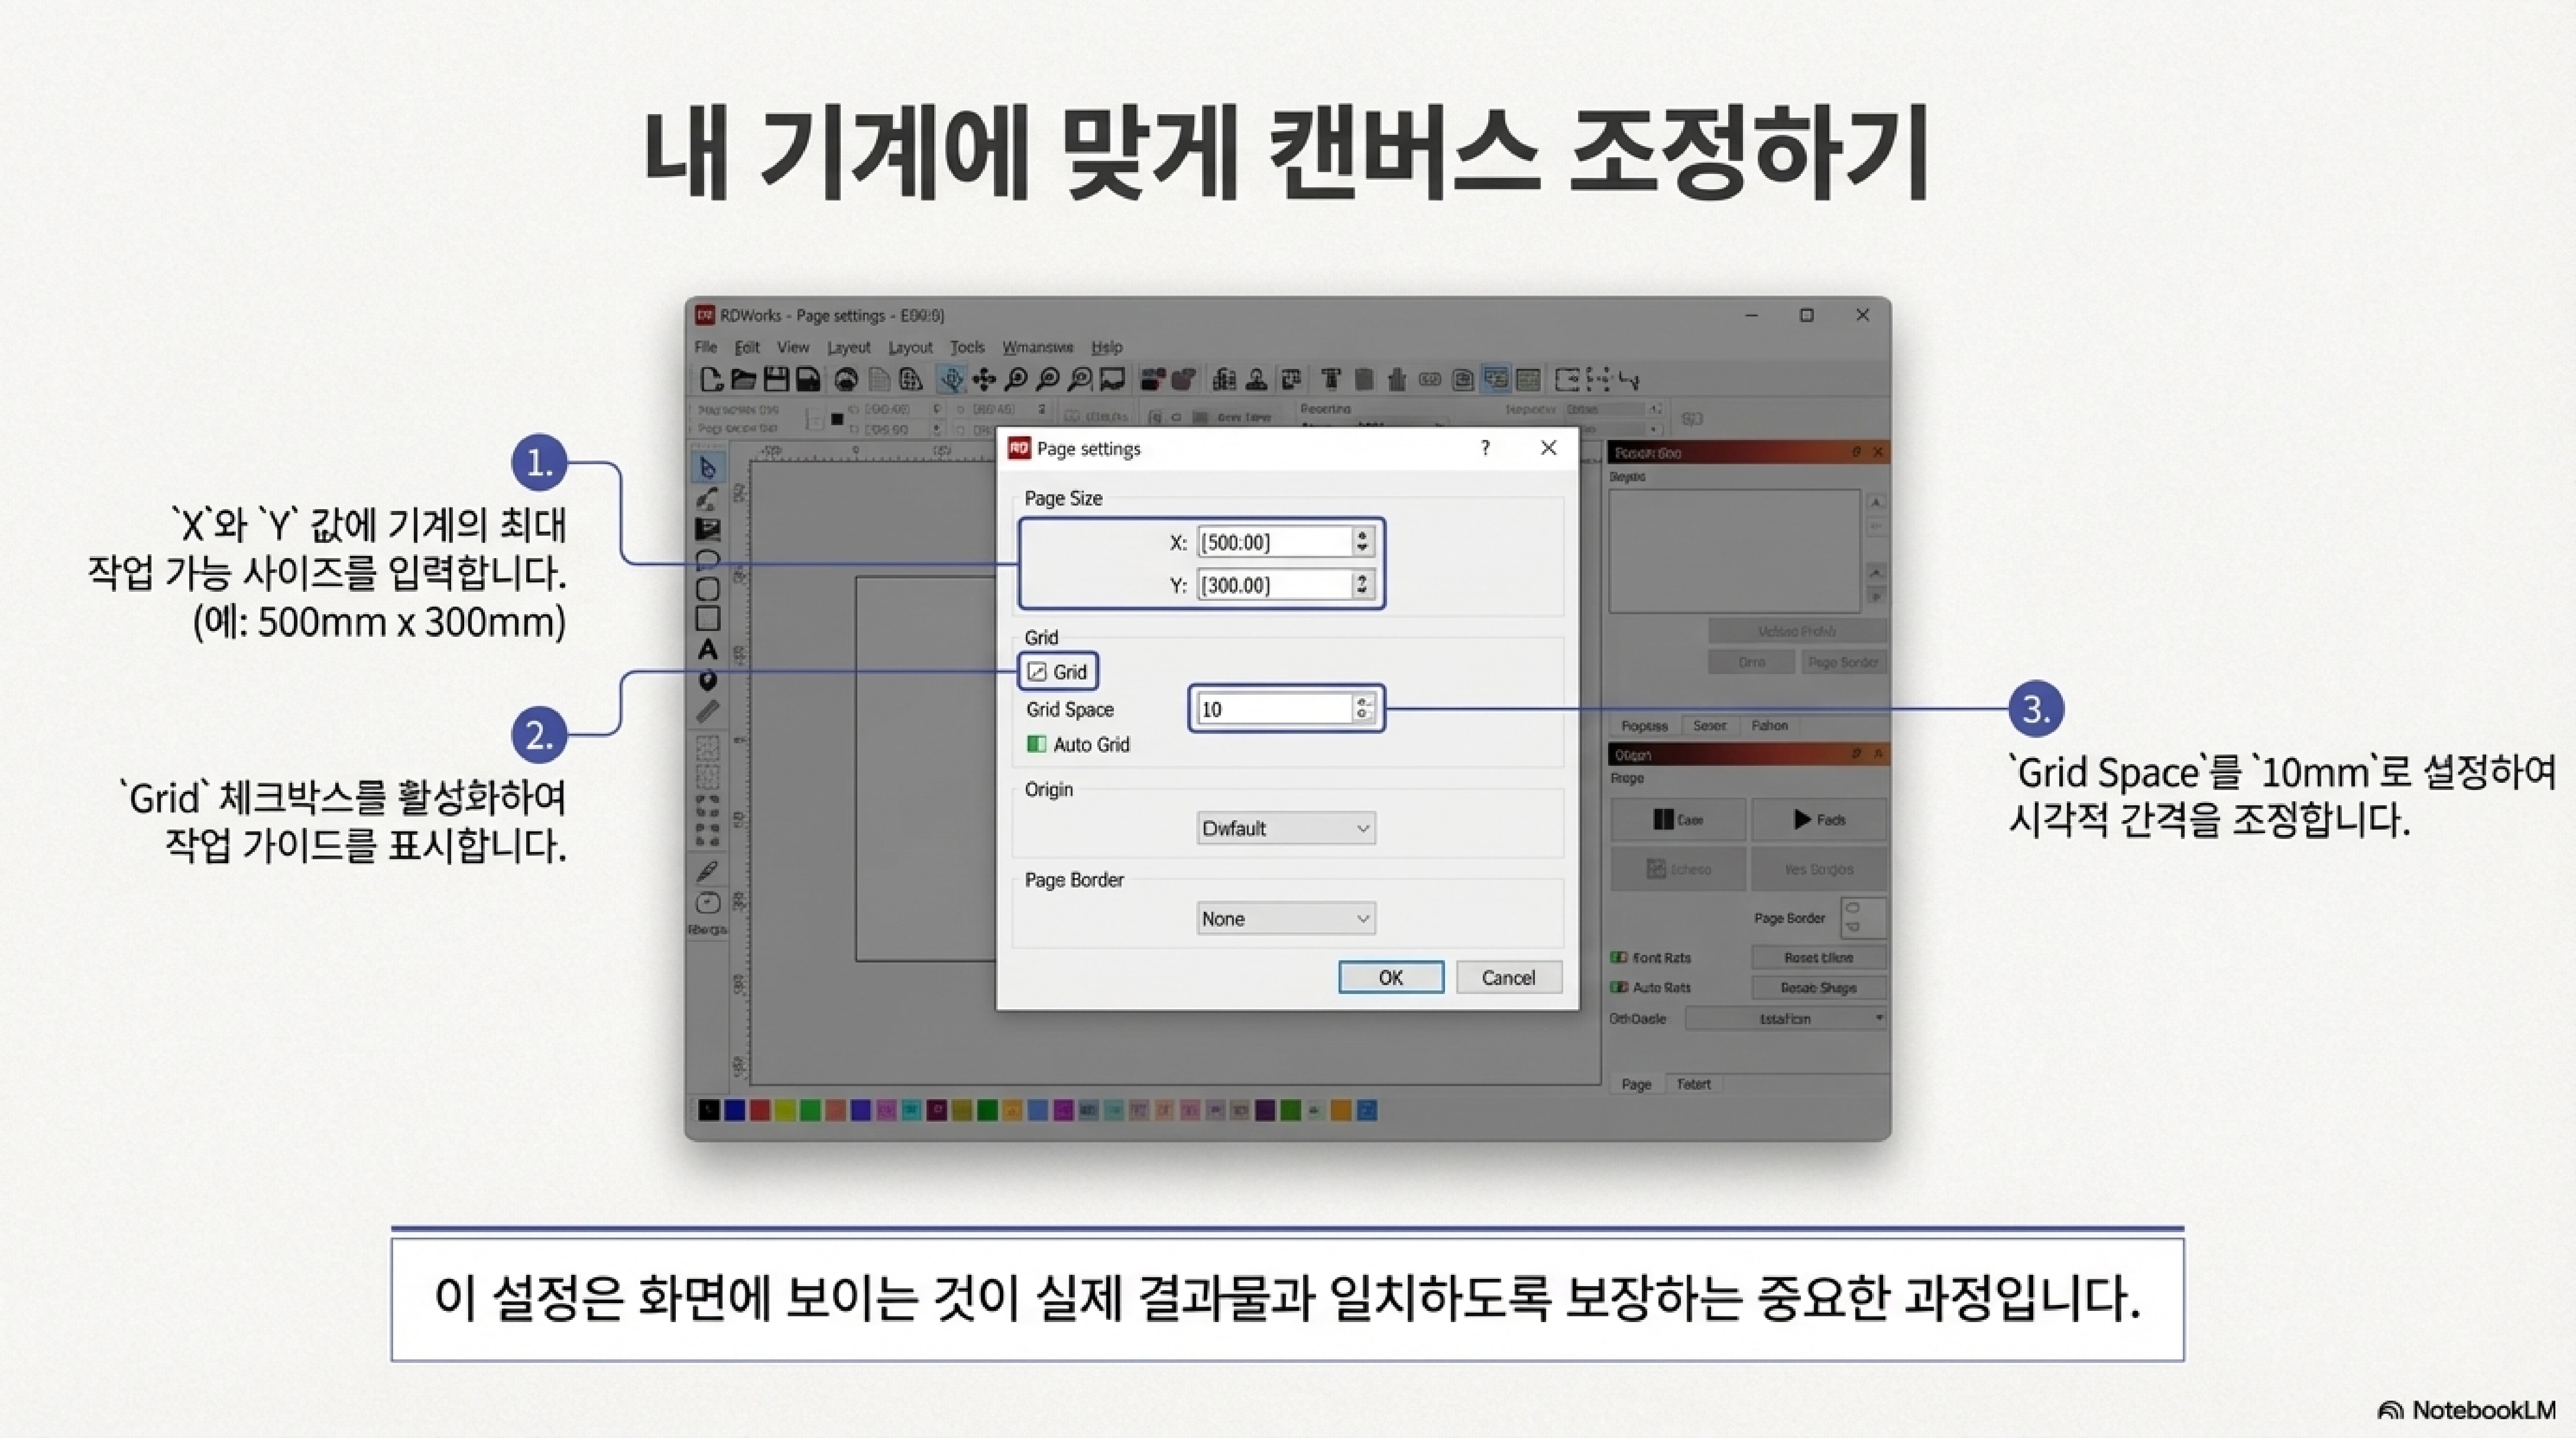Viewport: 2576px width, 1438px height.
Task: Click the pan move arrows toolbar icon
Action: [984, 379]
